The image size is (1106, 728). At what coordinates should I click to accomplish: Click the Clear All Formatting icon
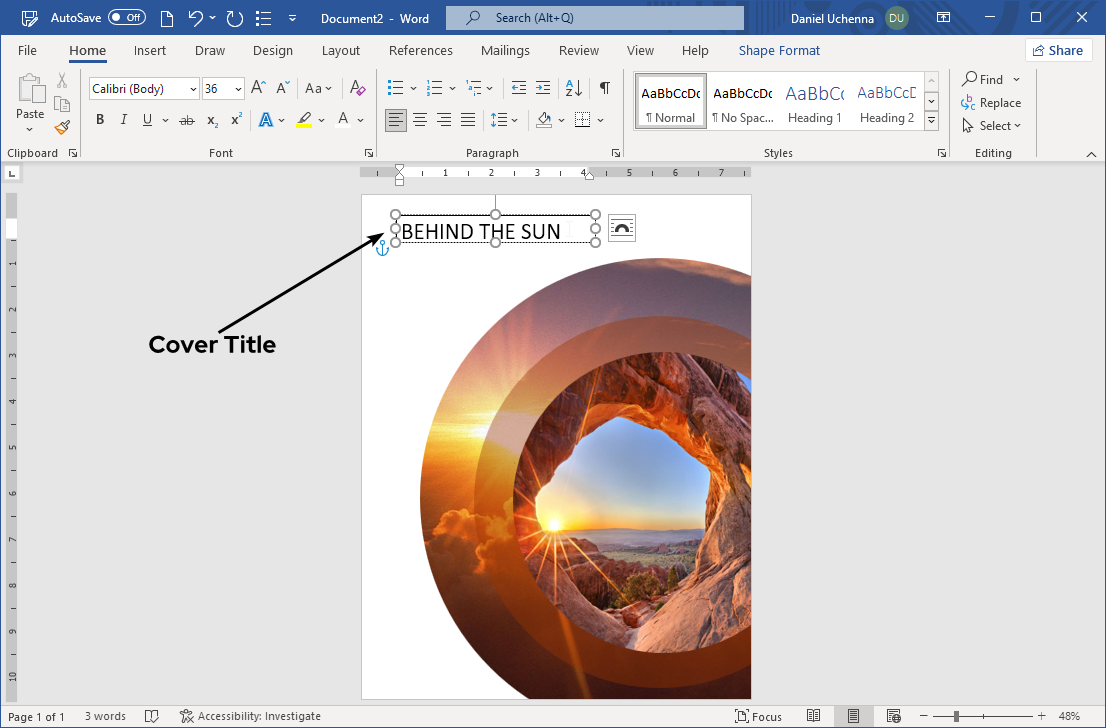point(358,88)
